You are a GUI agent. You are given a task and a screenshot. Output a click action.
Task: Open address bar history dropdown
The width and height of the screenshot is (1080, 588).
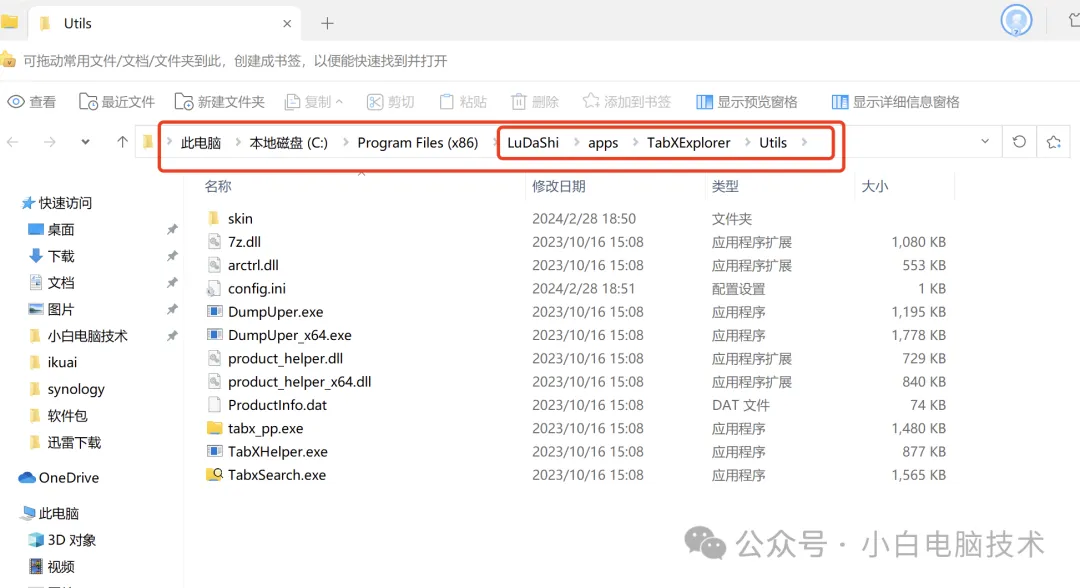[985, 141]
